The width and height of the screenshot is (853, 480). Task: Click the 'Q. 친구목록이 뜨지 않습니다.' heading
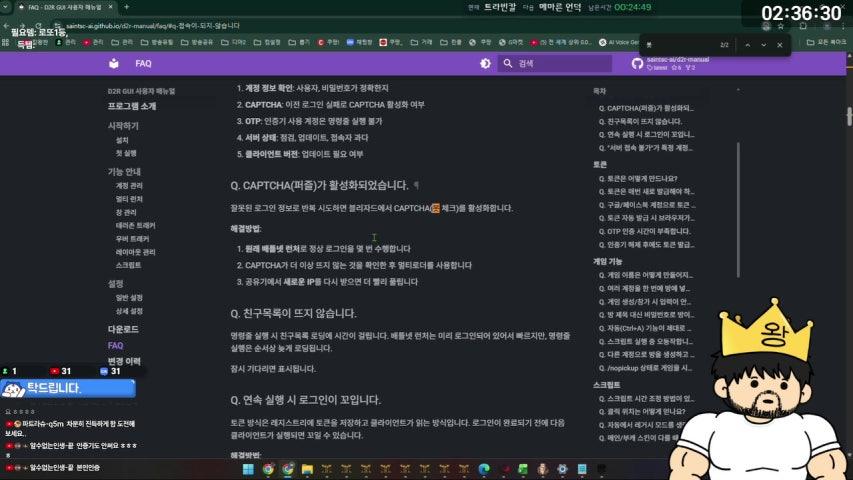(293, 313)
